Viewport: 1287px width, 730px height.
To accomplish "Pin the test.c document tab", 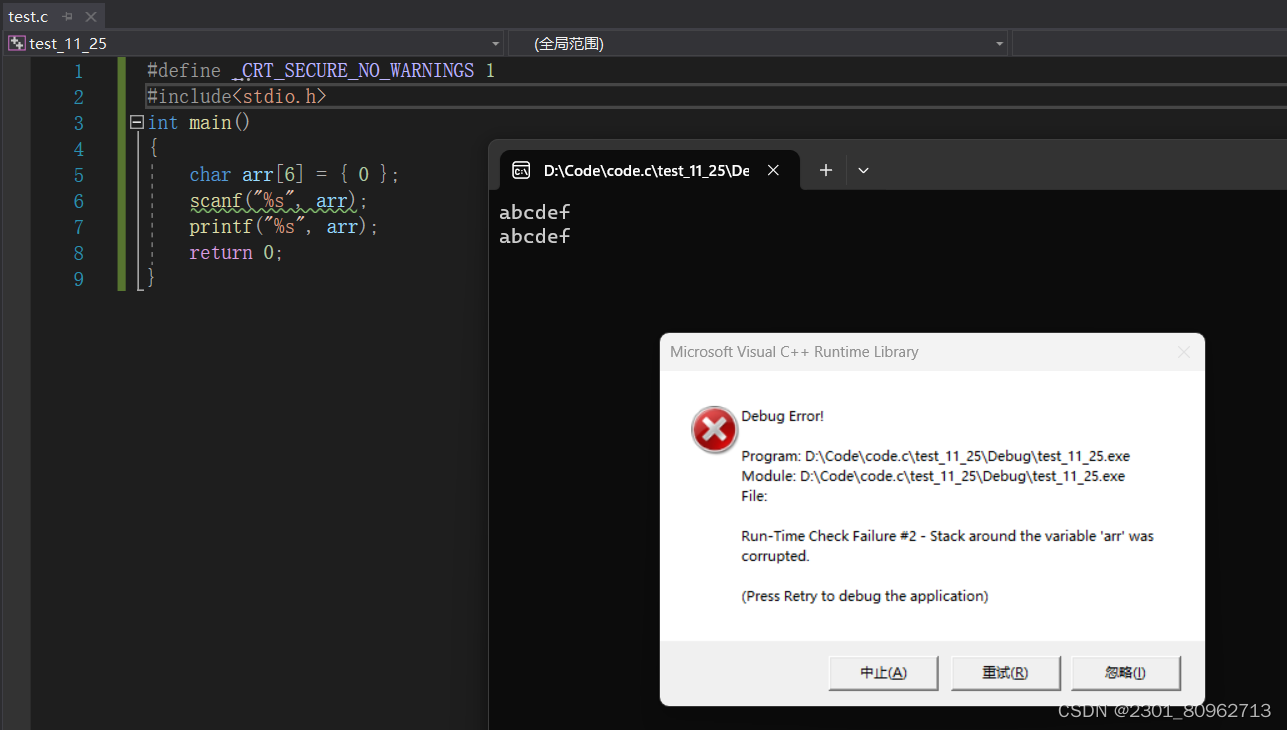I will coord(66,16).
